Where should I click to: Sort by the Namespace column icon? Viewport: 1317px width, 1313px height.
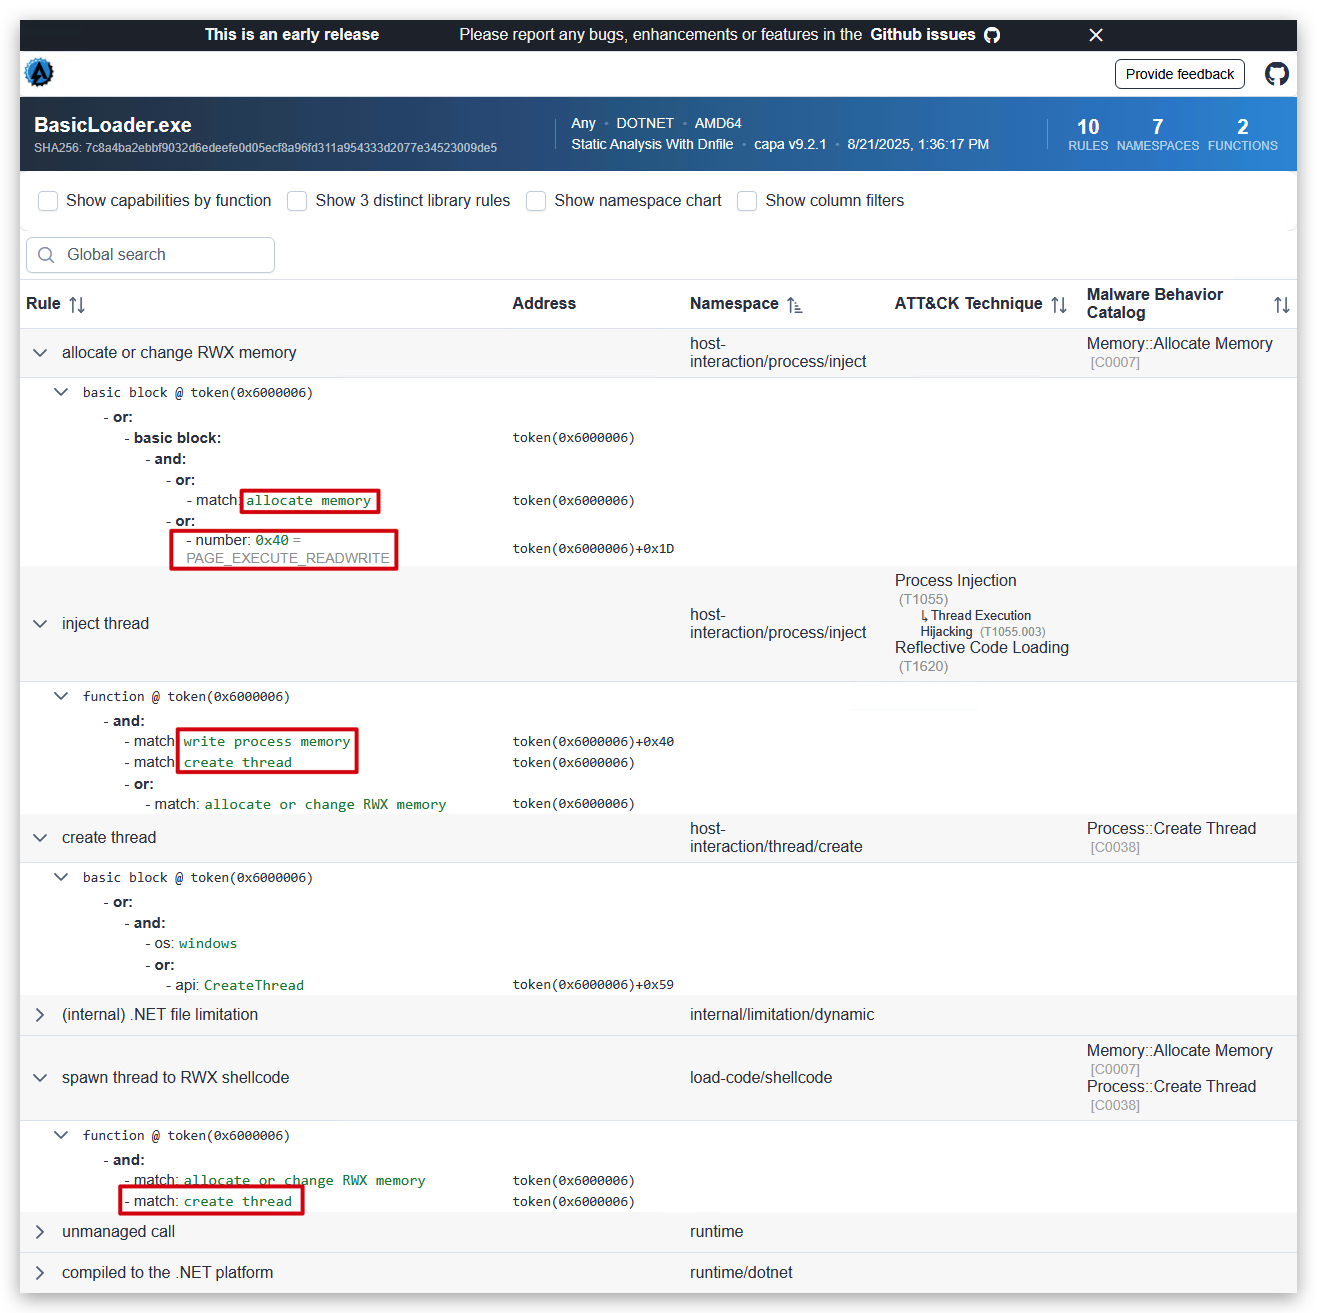coord(795,304)
